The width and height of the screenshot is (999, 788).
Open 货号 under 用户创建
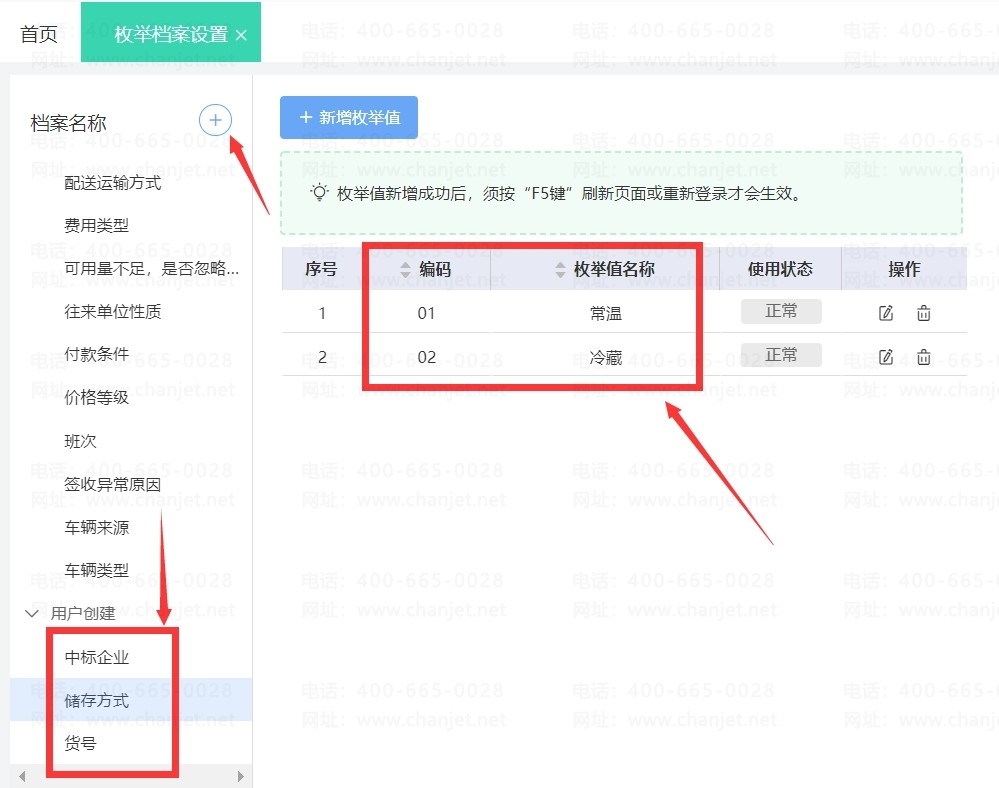[x=80, y=743]
